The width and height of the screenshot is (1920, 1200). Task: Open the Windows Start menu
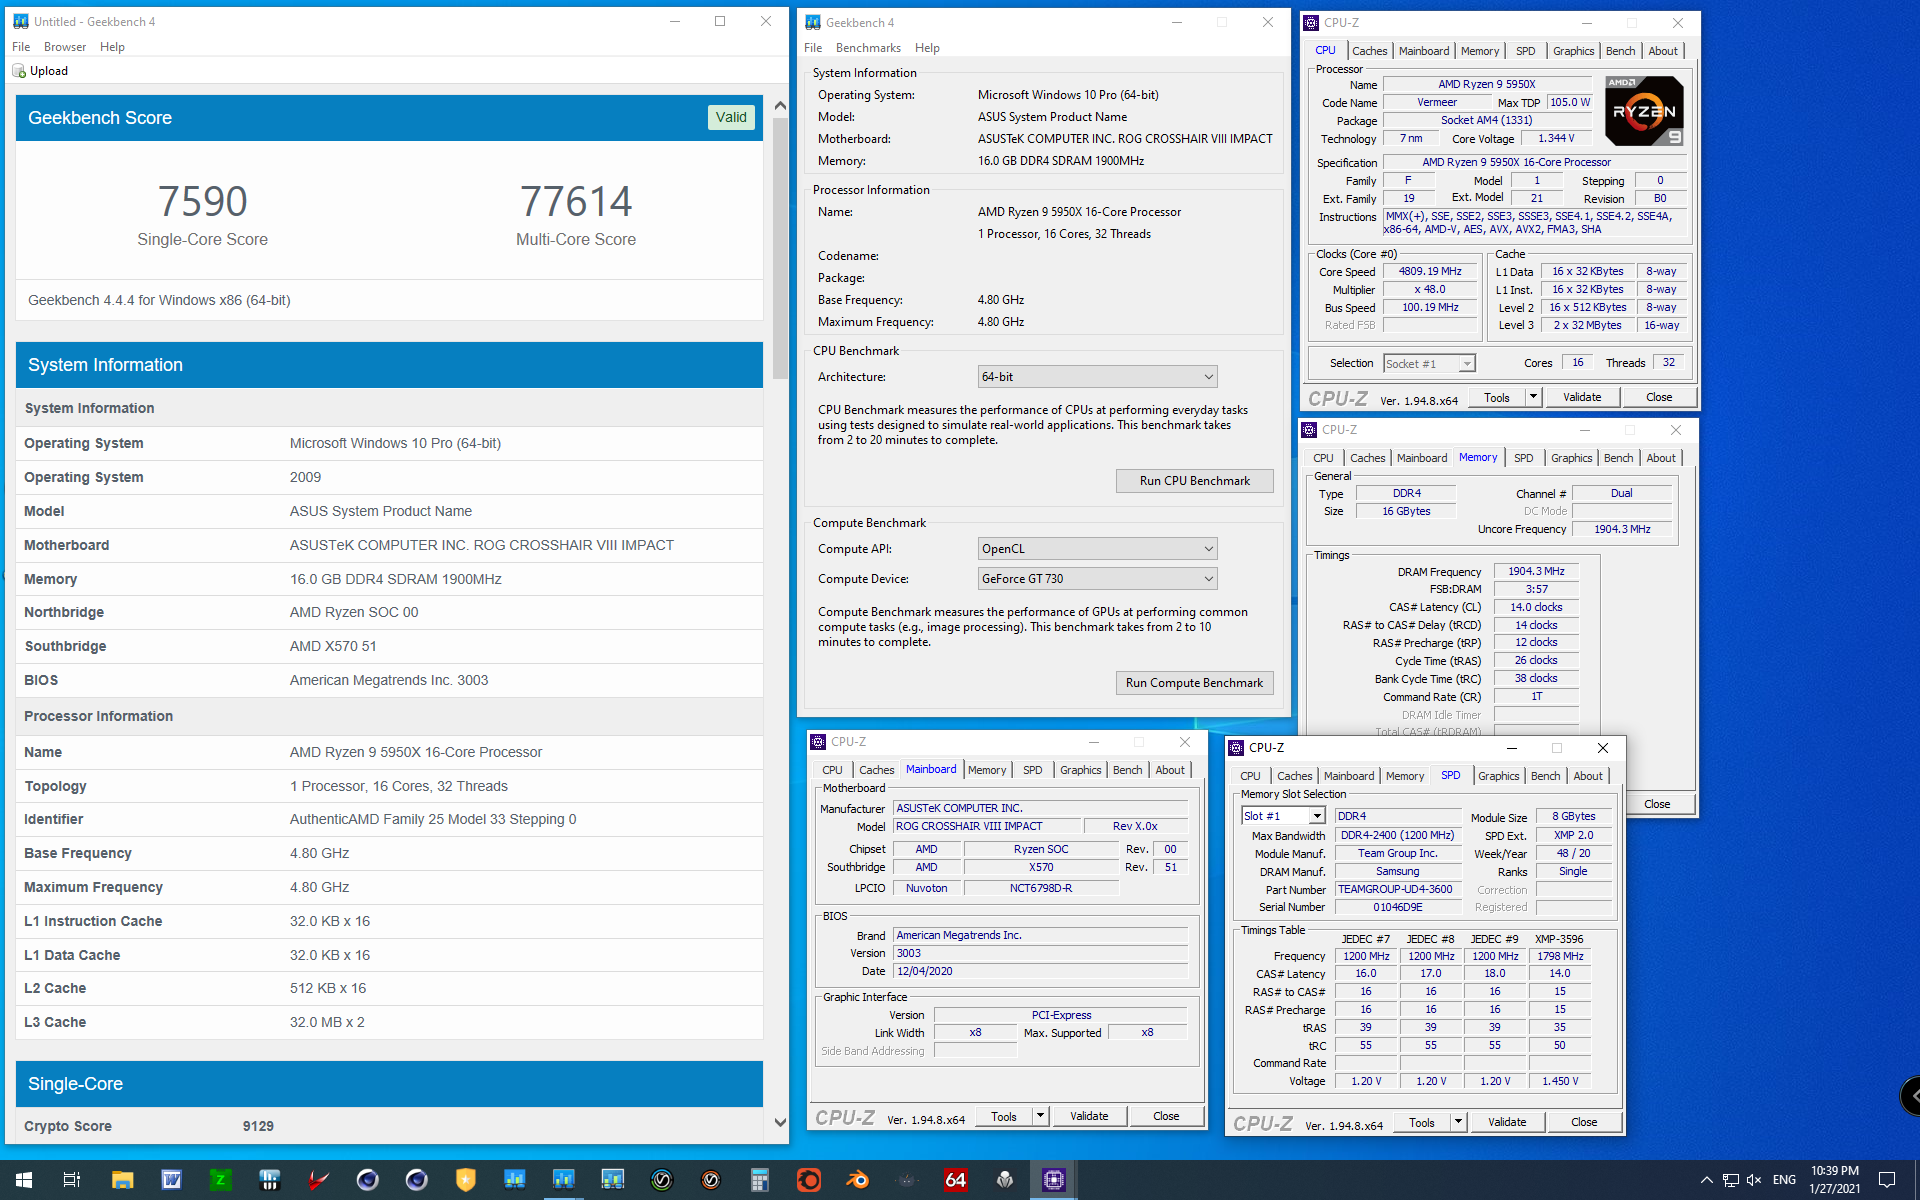24,1180
